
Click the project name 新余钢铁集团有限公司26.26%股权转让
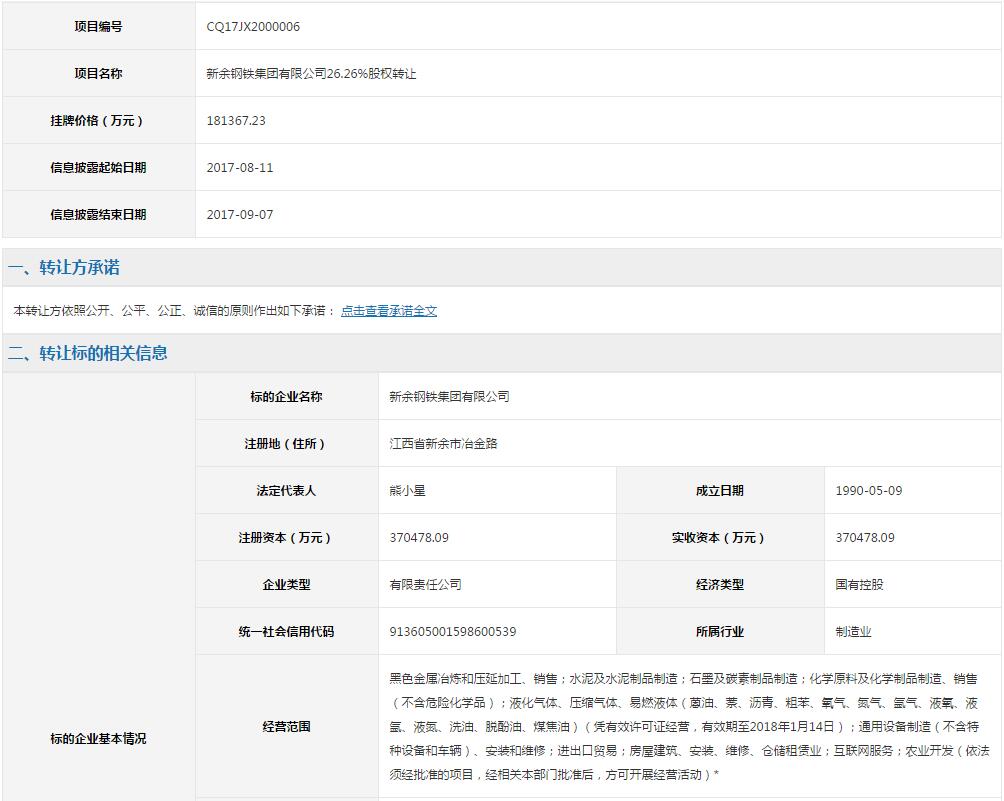coord(311,74)
